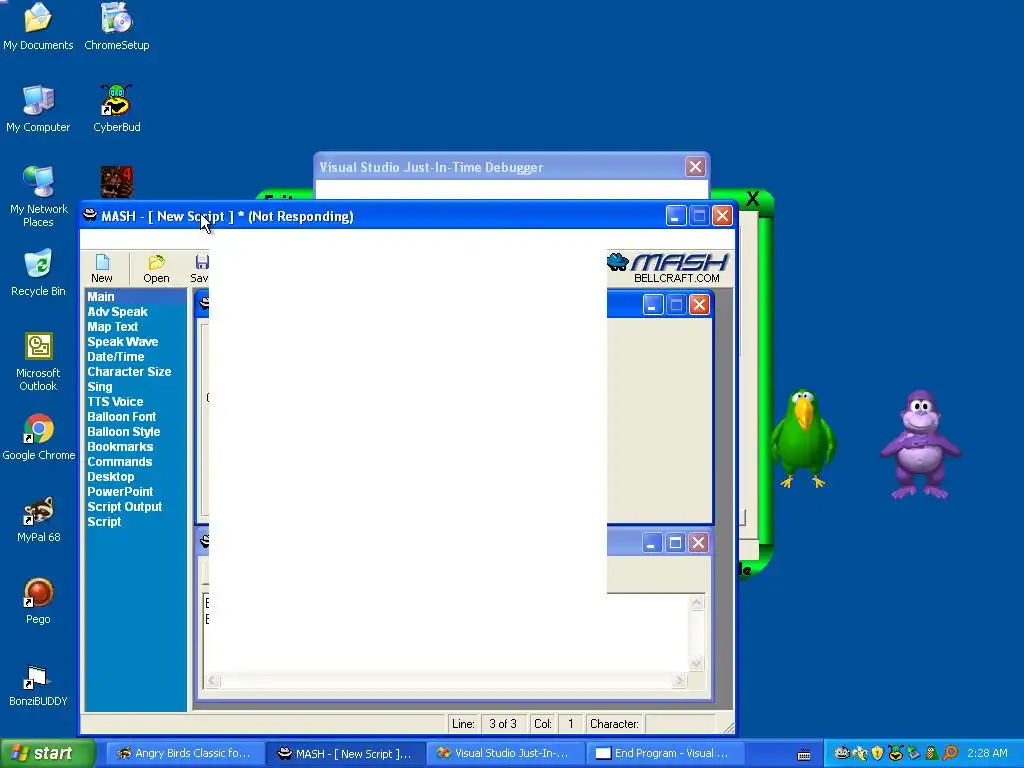
Task: Click the script editor scroll-down arrow
Action: point(697,664)
